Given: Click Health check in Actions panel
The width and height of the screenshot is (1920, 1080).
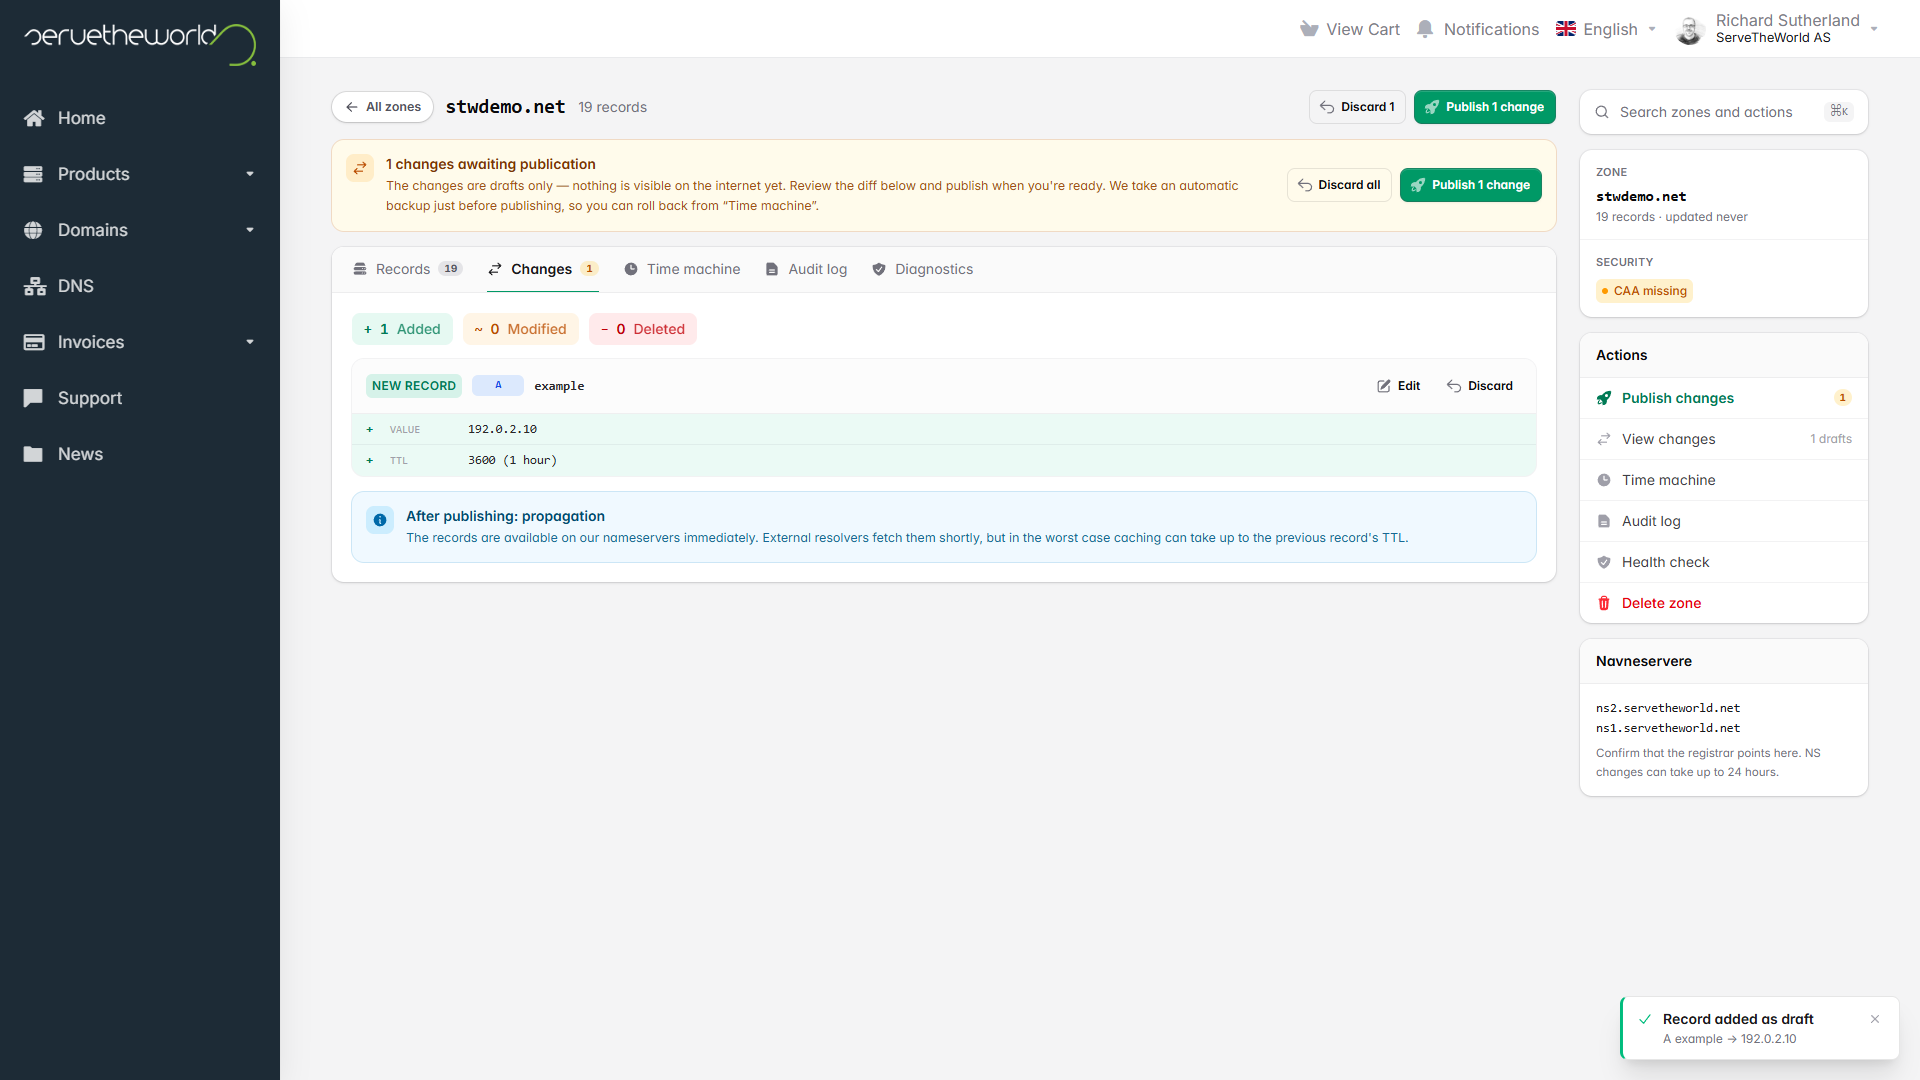Looking at the screenshot, I should pos(1723,562).
